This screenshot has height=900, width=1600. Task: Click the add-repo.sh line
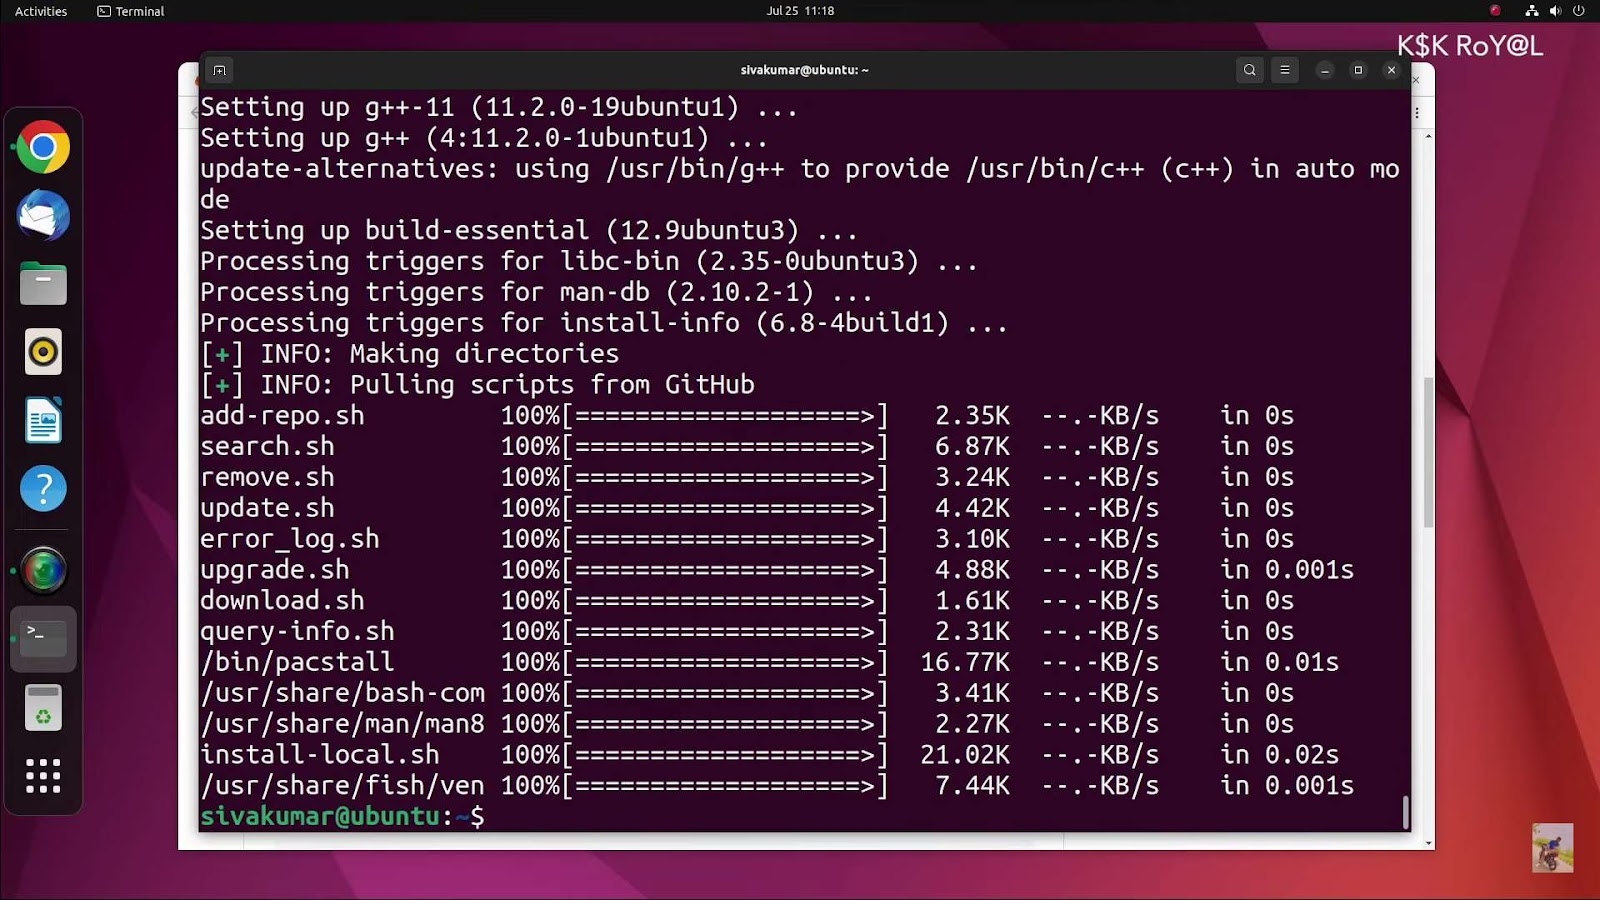pyautogui.click(x=747, y=415)
